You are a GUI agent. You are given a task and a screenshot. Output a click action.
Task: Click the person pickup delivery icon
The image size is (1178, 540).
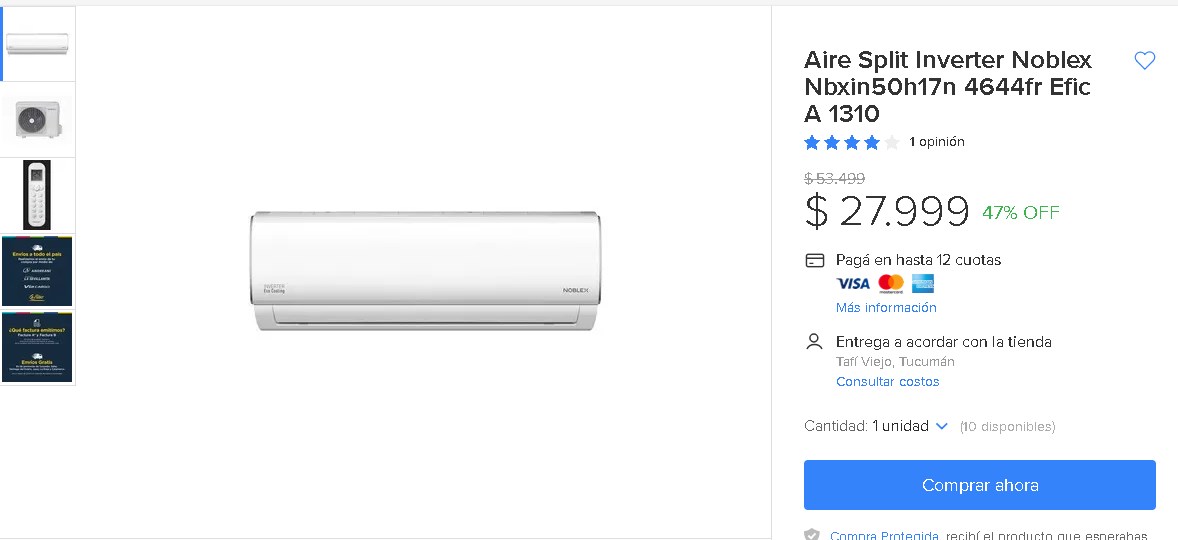pyautogui.click(x=815, y=342)
